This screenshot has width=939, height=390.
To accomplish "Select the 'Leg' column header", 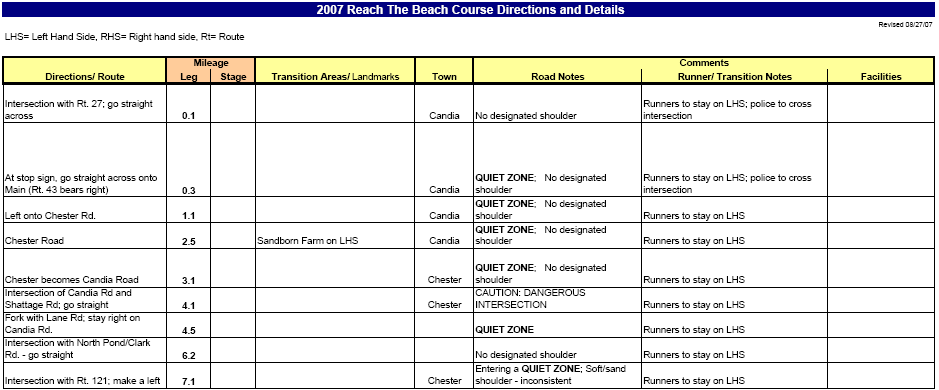I will [189, 77].
